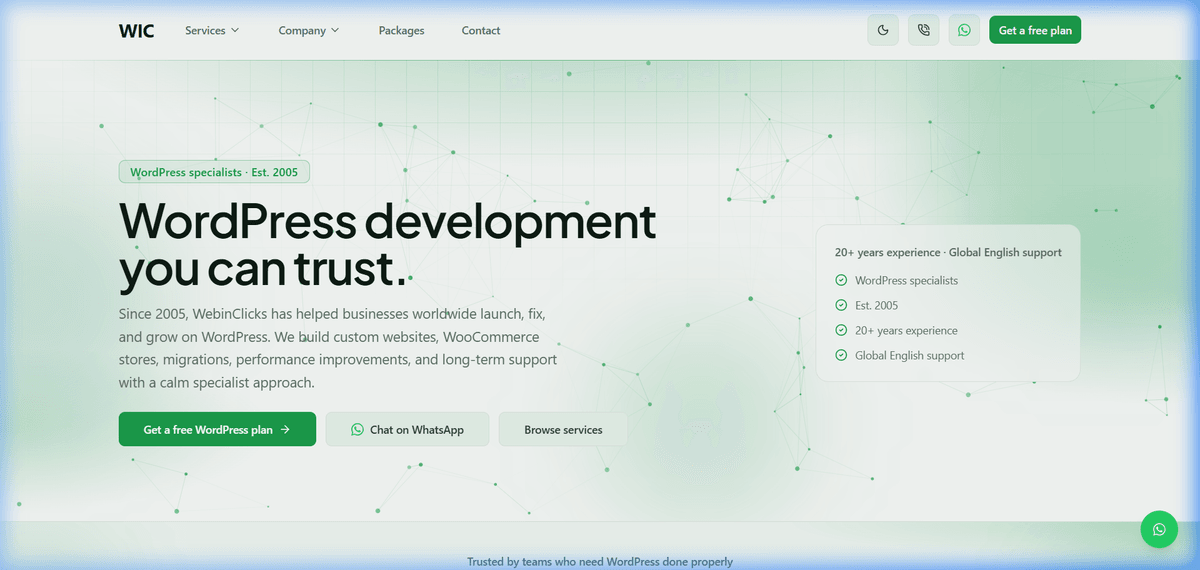Click 20+ years experience list item

(x=906, y=330)
